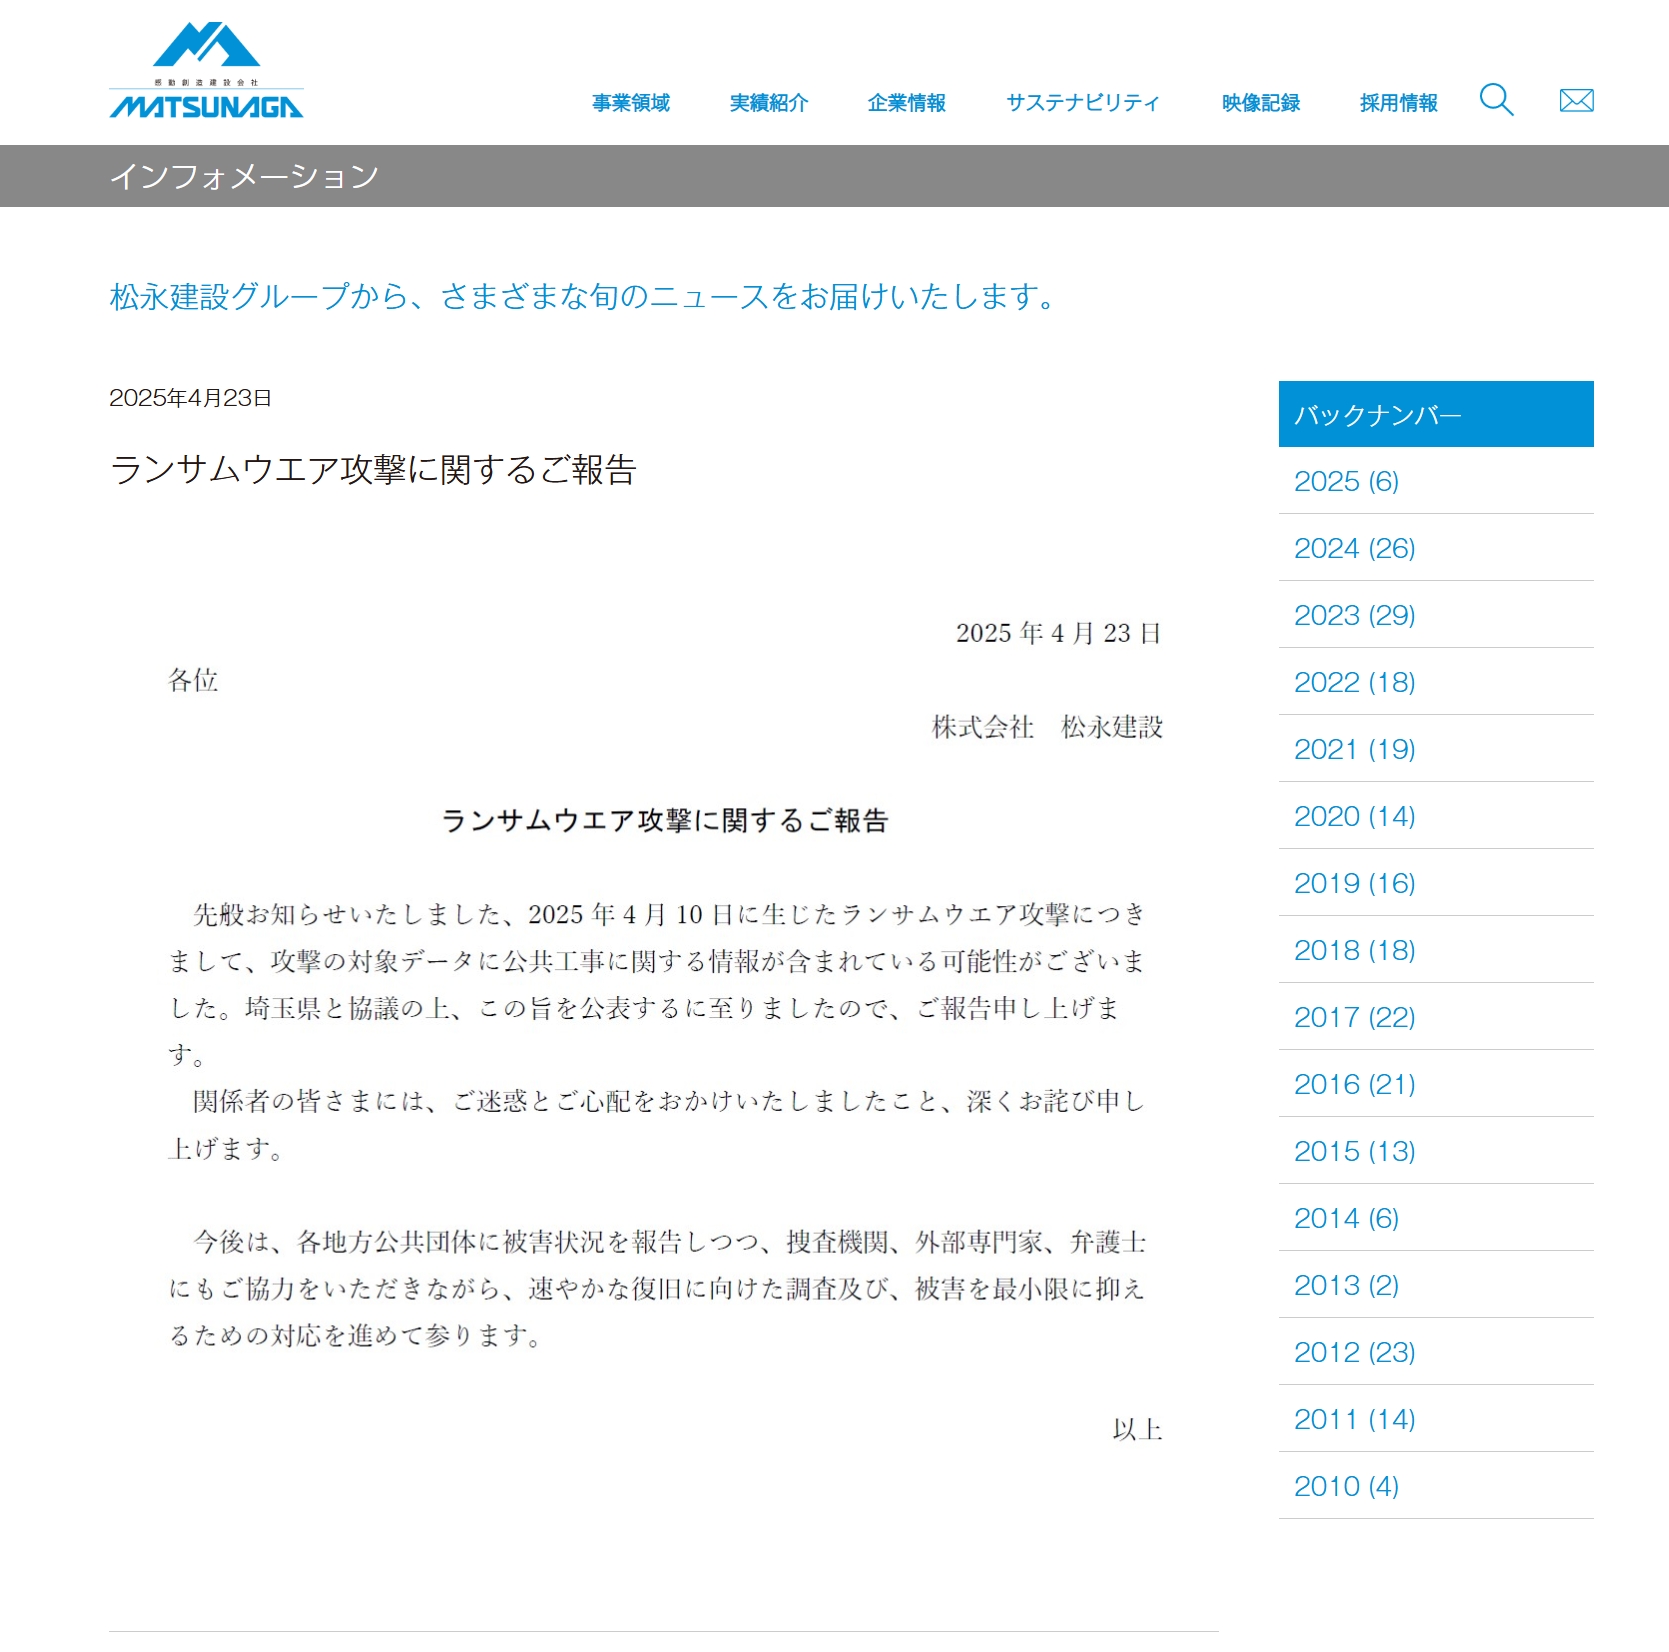Image resolution: width=1669 pixels, height=1652 pixels.
Task: Open 事業領域 menu
Action: coord(630,102)
